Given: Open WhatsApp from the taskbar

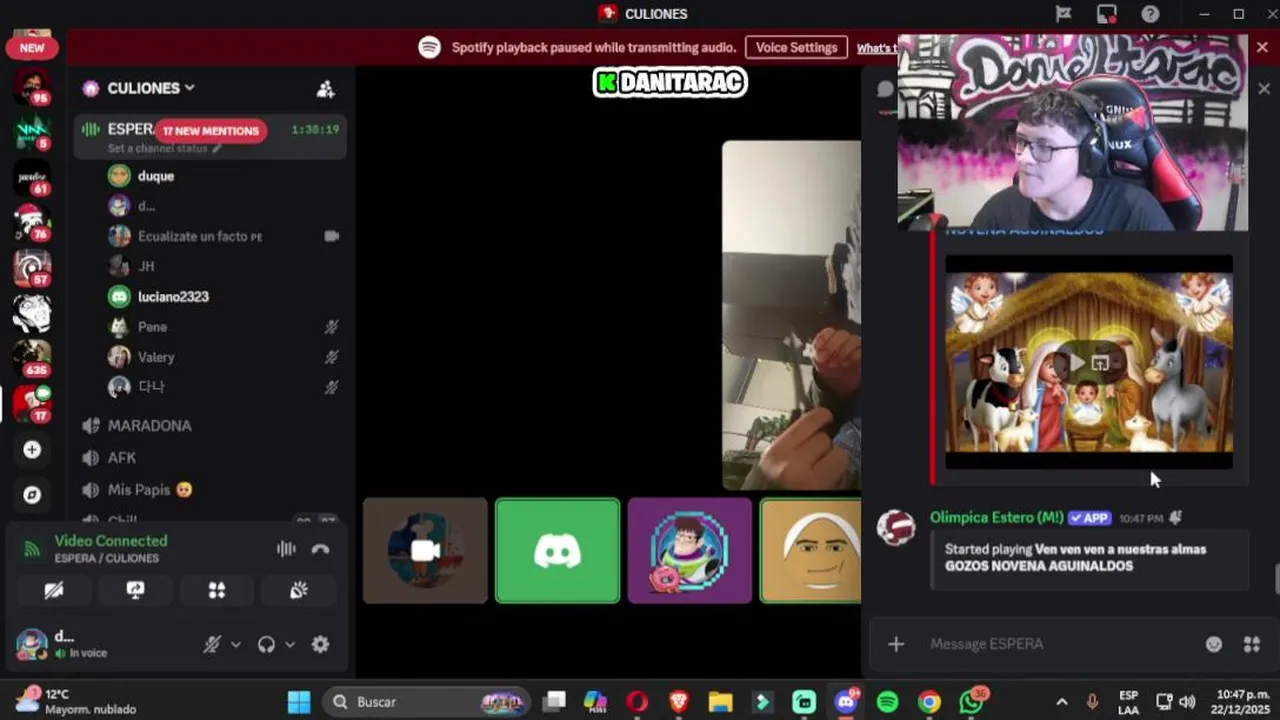Looking at the screenshot, I should point(971,702).
